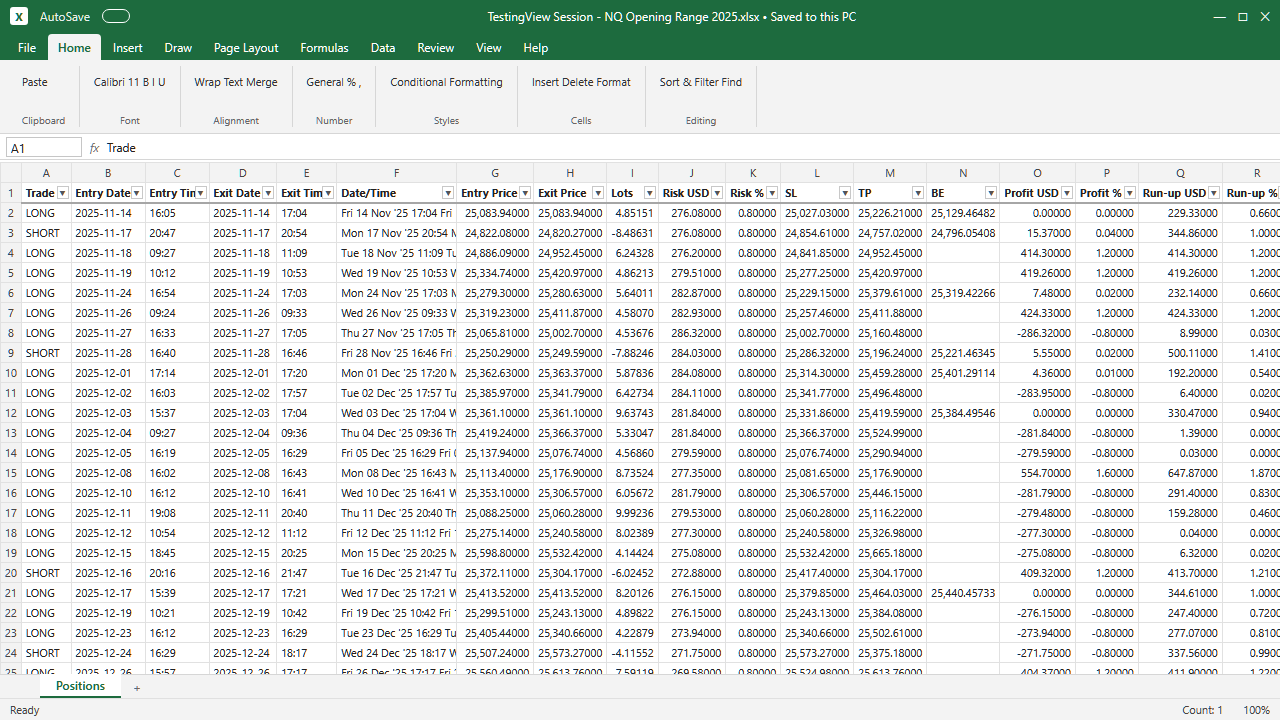Viewport: 1280px width, 720px height.
Task: Toggle the AutoSave switch
Action: (x=116, y=17)
